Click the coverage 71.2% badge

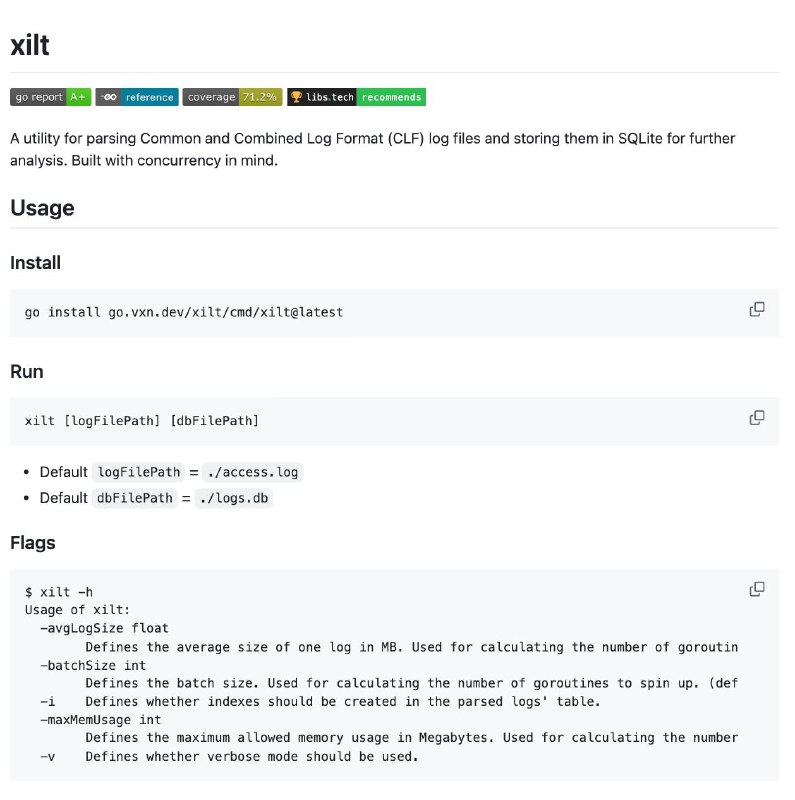pos(232,97)
